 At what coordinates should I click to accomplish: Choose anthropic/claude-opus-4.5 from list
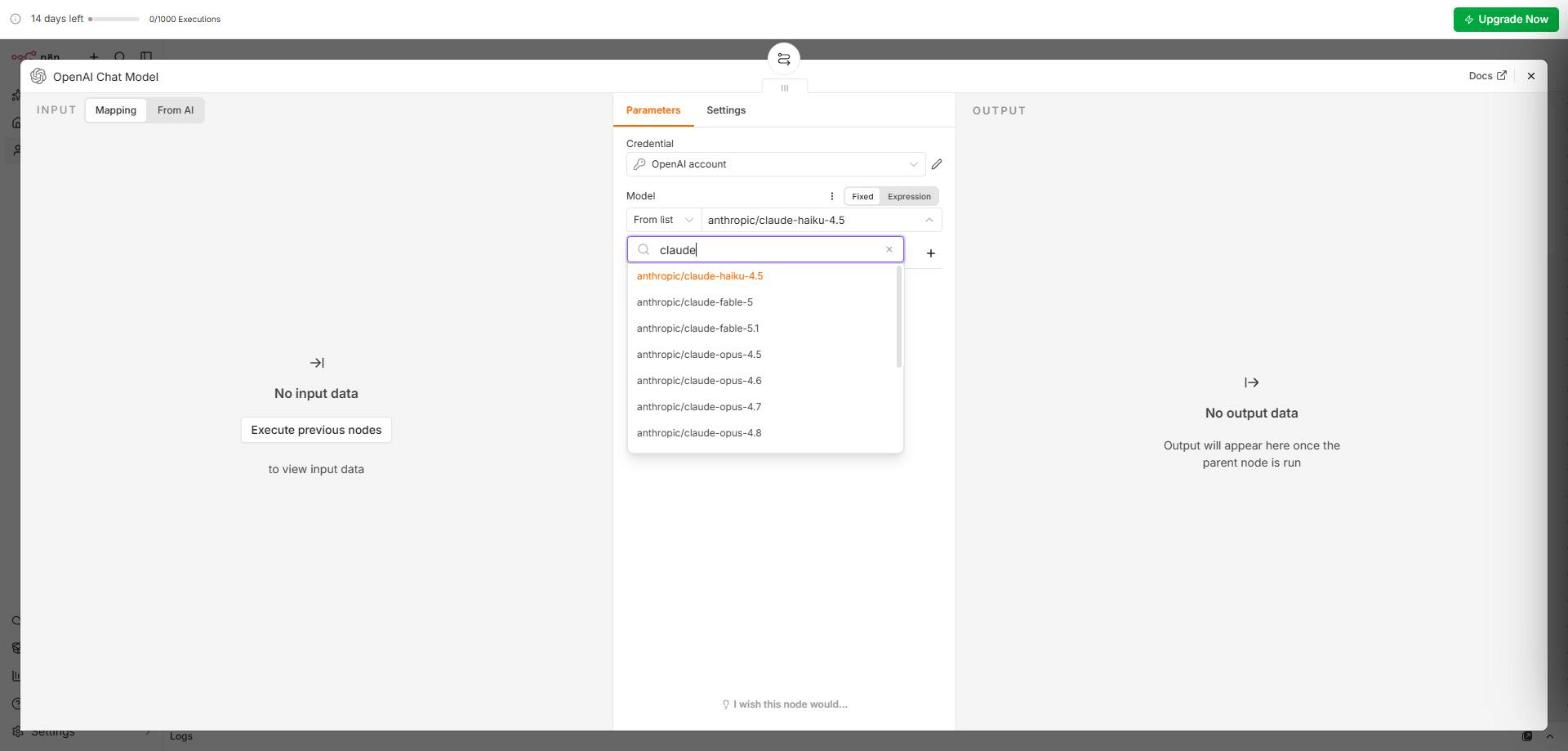(763, 354)
